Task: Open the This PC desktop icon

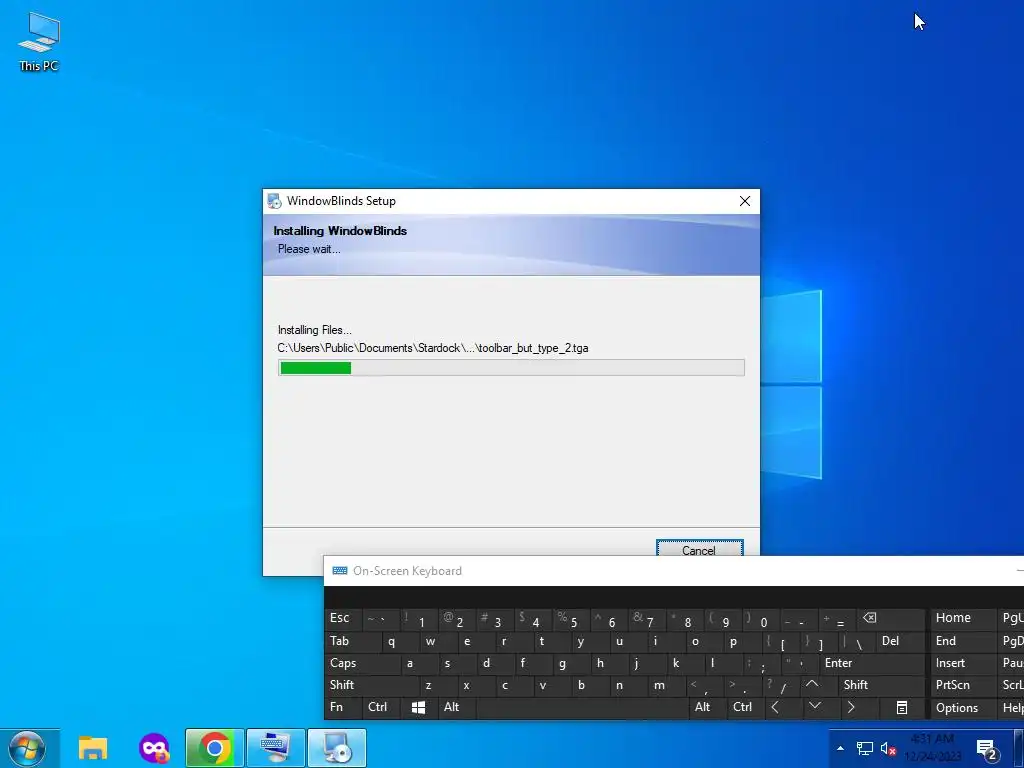Action: (39, 42)
